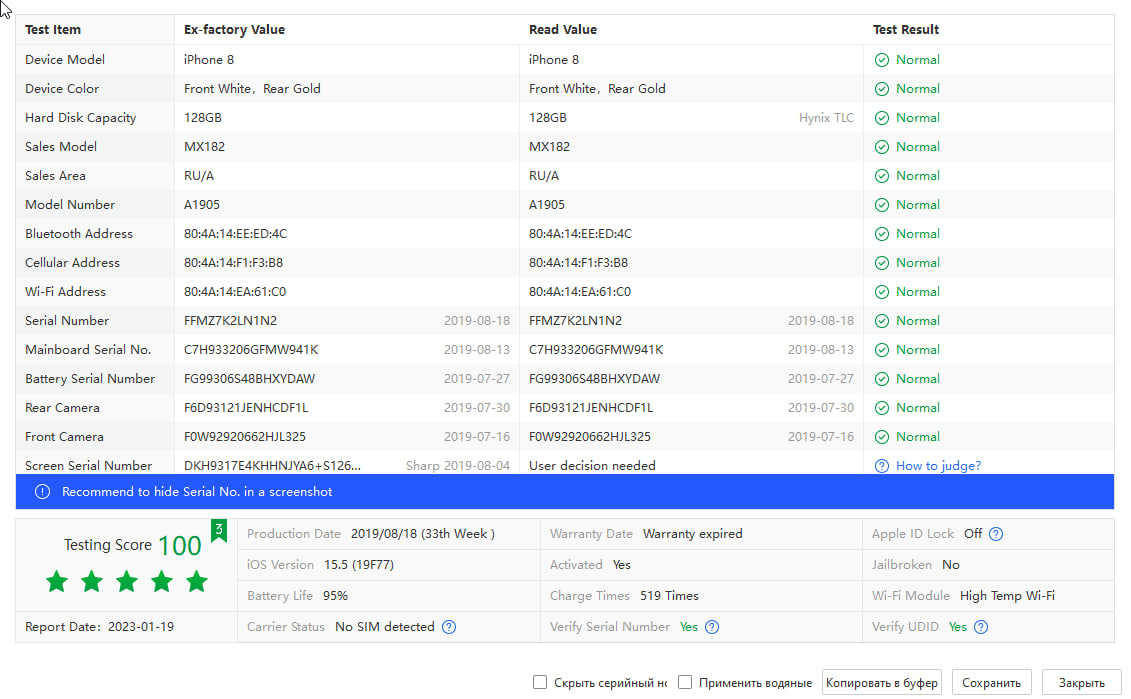Screen dimensions: 1131x699
Task: Click the Testing Score value 100
Action: point(180,545)
